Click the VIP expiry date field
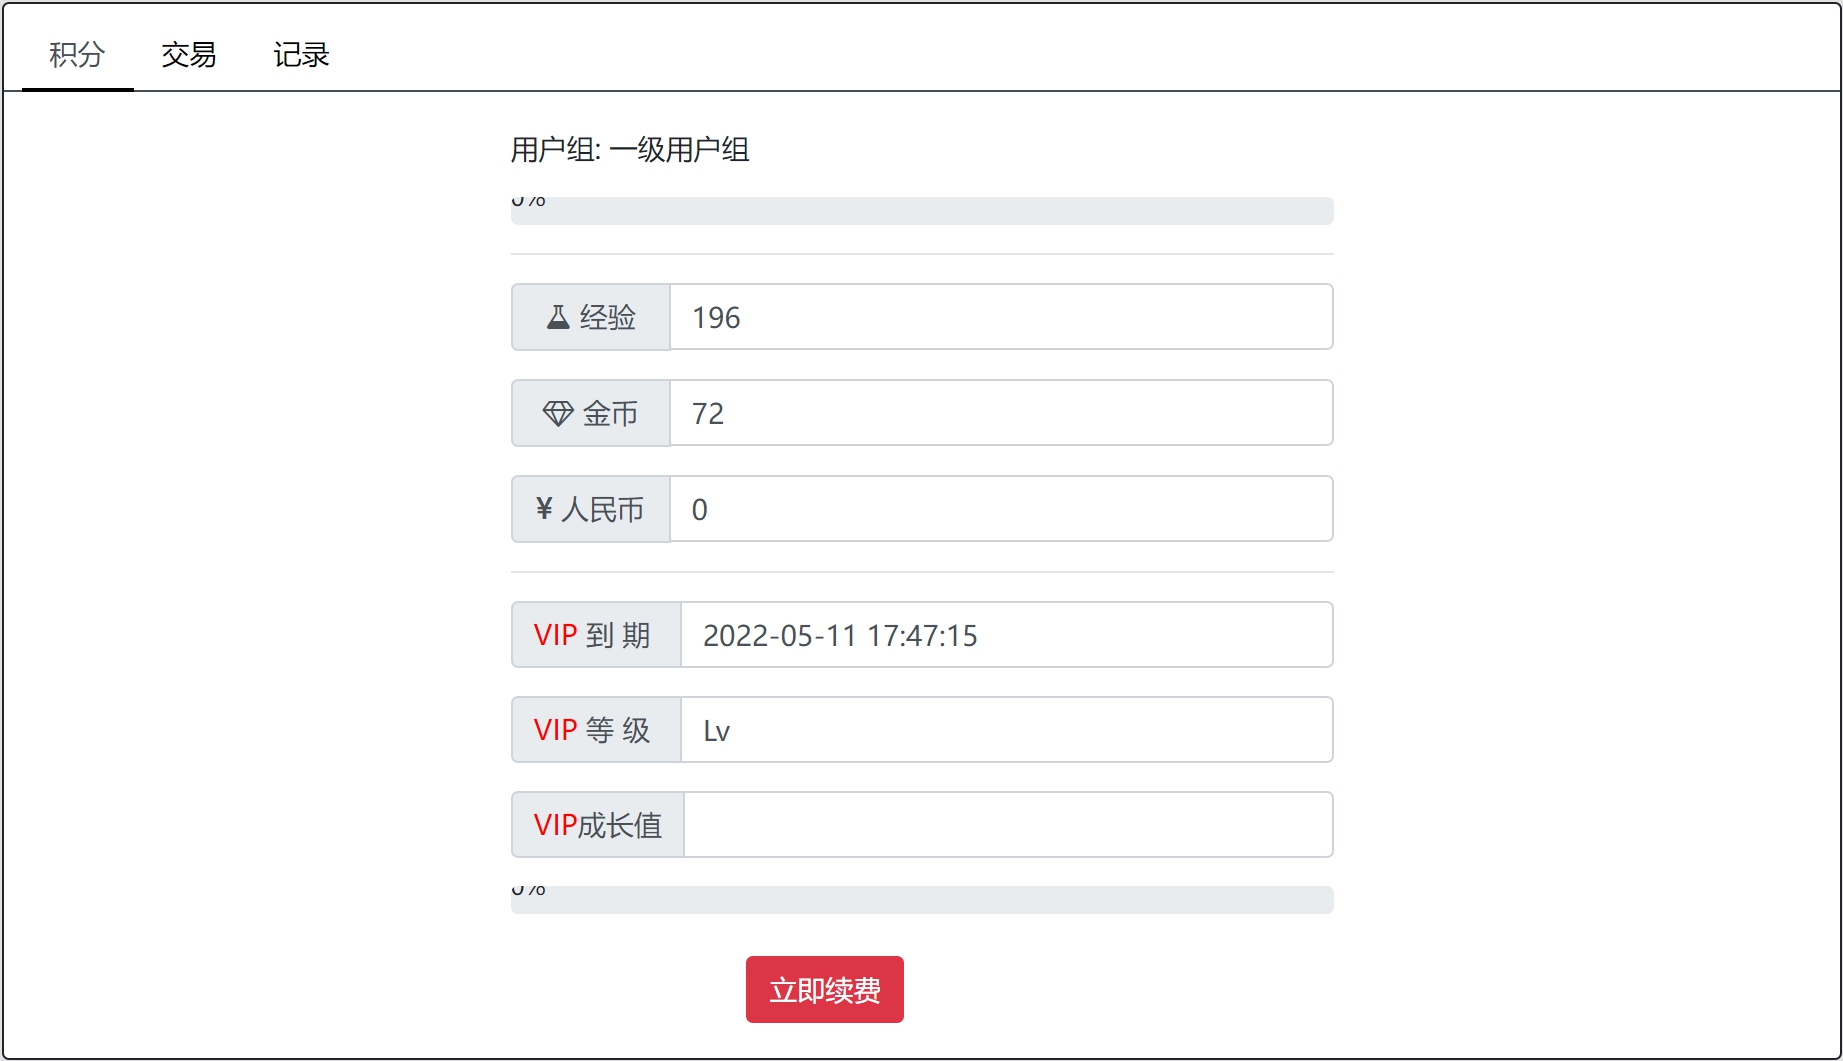 click(x=1005, y=635)
